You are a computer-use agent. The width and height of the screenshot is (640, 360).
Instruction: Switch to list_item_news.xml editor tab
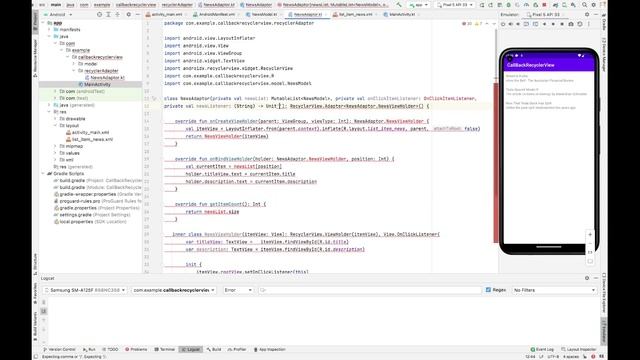(355, 14)
